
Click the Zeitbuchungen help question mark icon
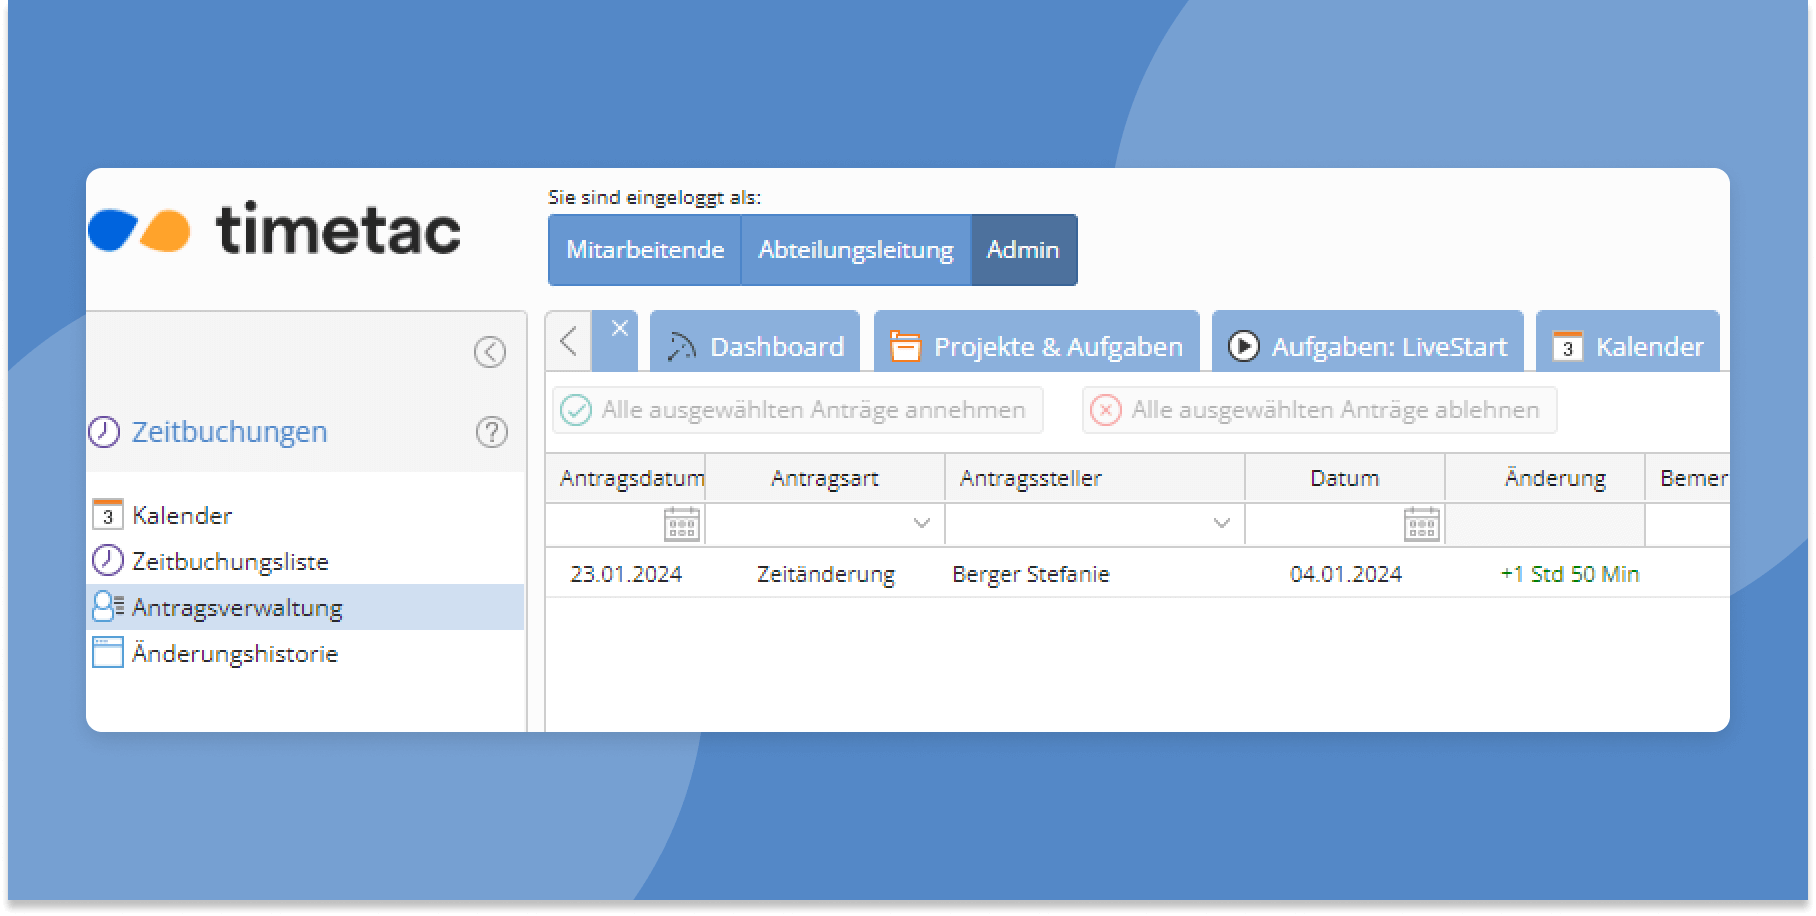[x=491, y=432]
